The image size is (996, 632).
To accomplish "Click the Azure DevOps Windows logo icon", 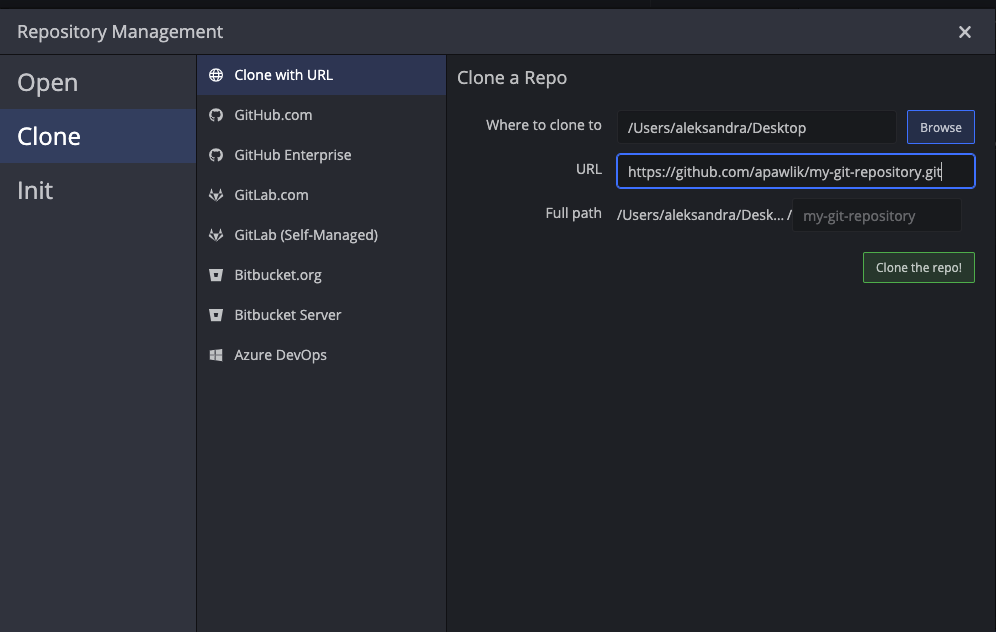I will (216, 355).
